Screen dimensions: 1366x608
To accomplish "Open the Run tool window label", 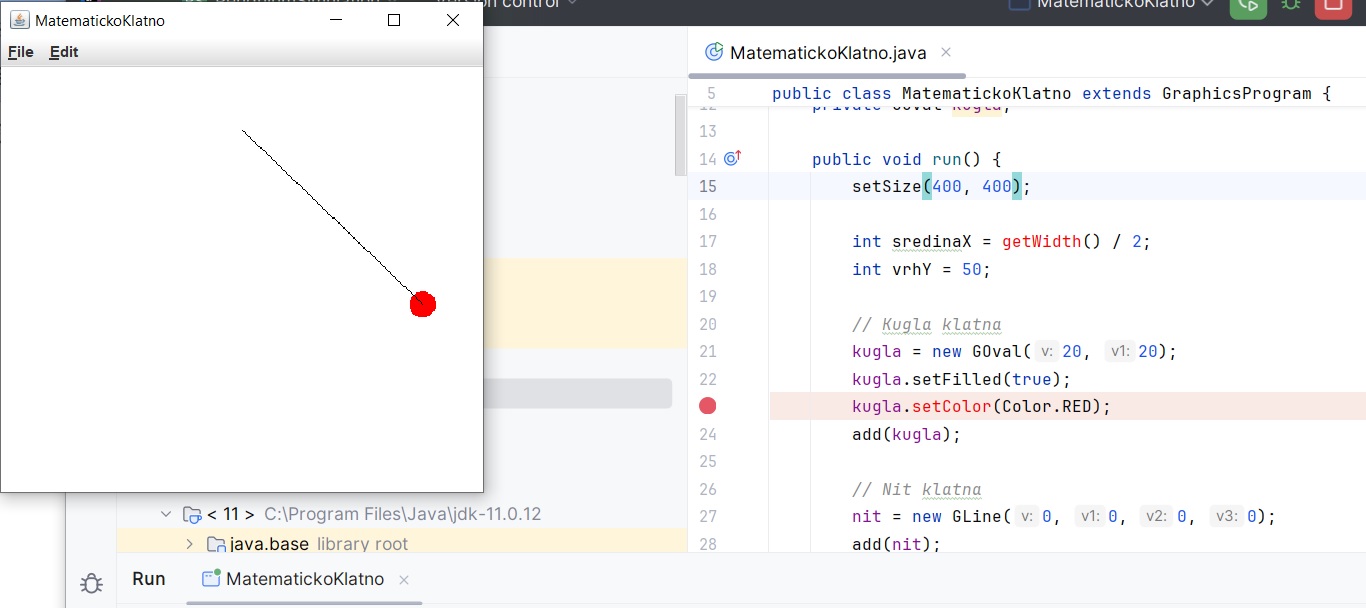I will click(149, 579).
